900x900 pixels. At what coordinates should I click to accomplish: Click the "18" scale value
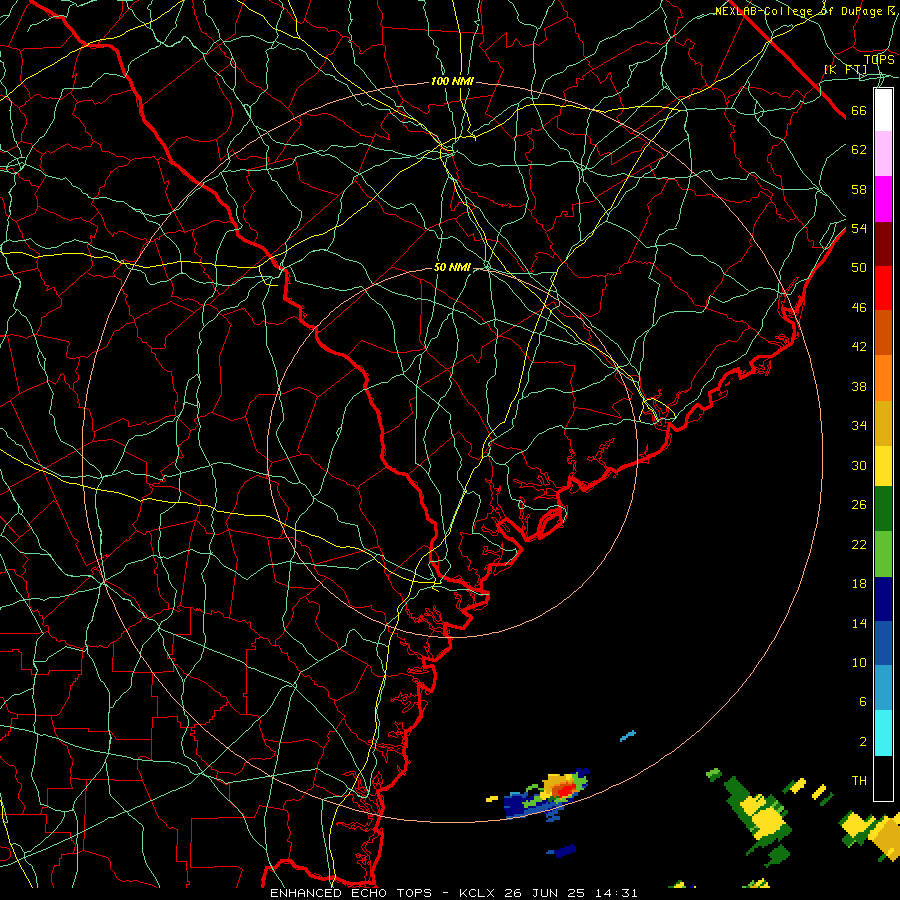[x=859, y=584]
